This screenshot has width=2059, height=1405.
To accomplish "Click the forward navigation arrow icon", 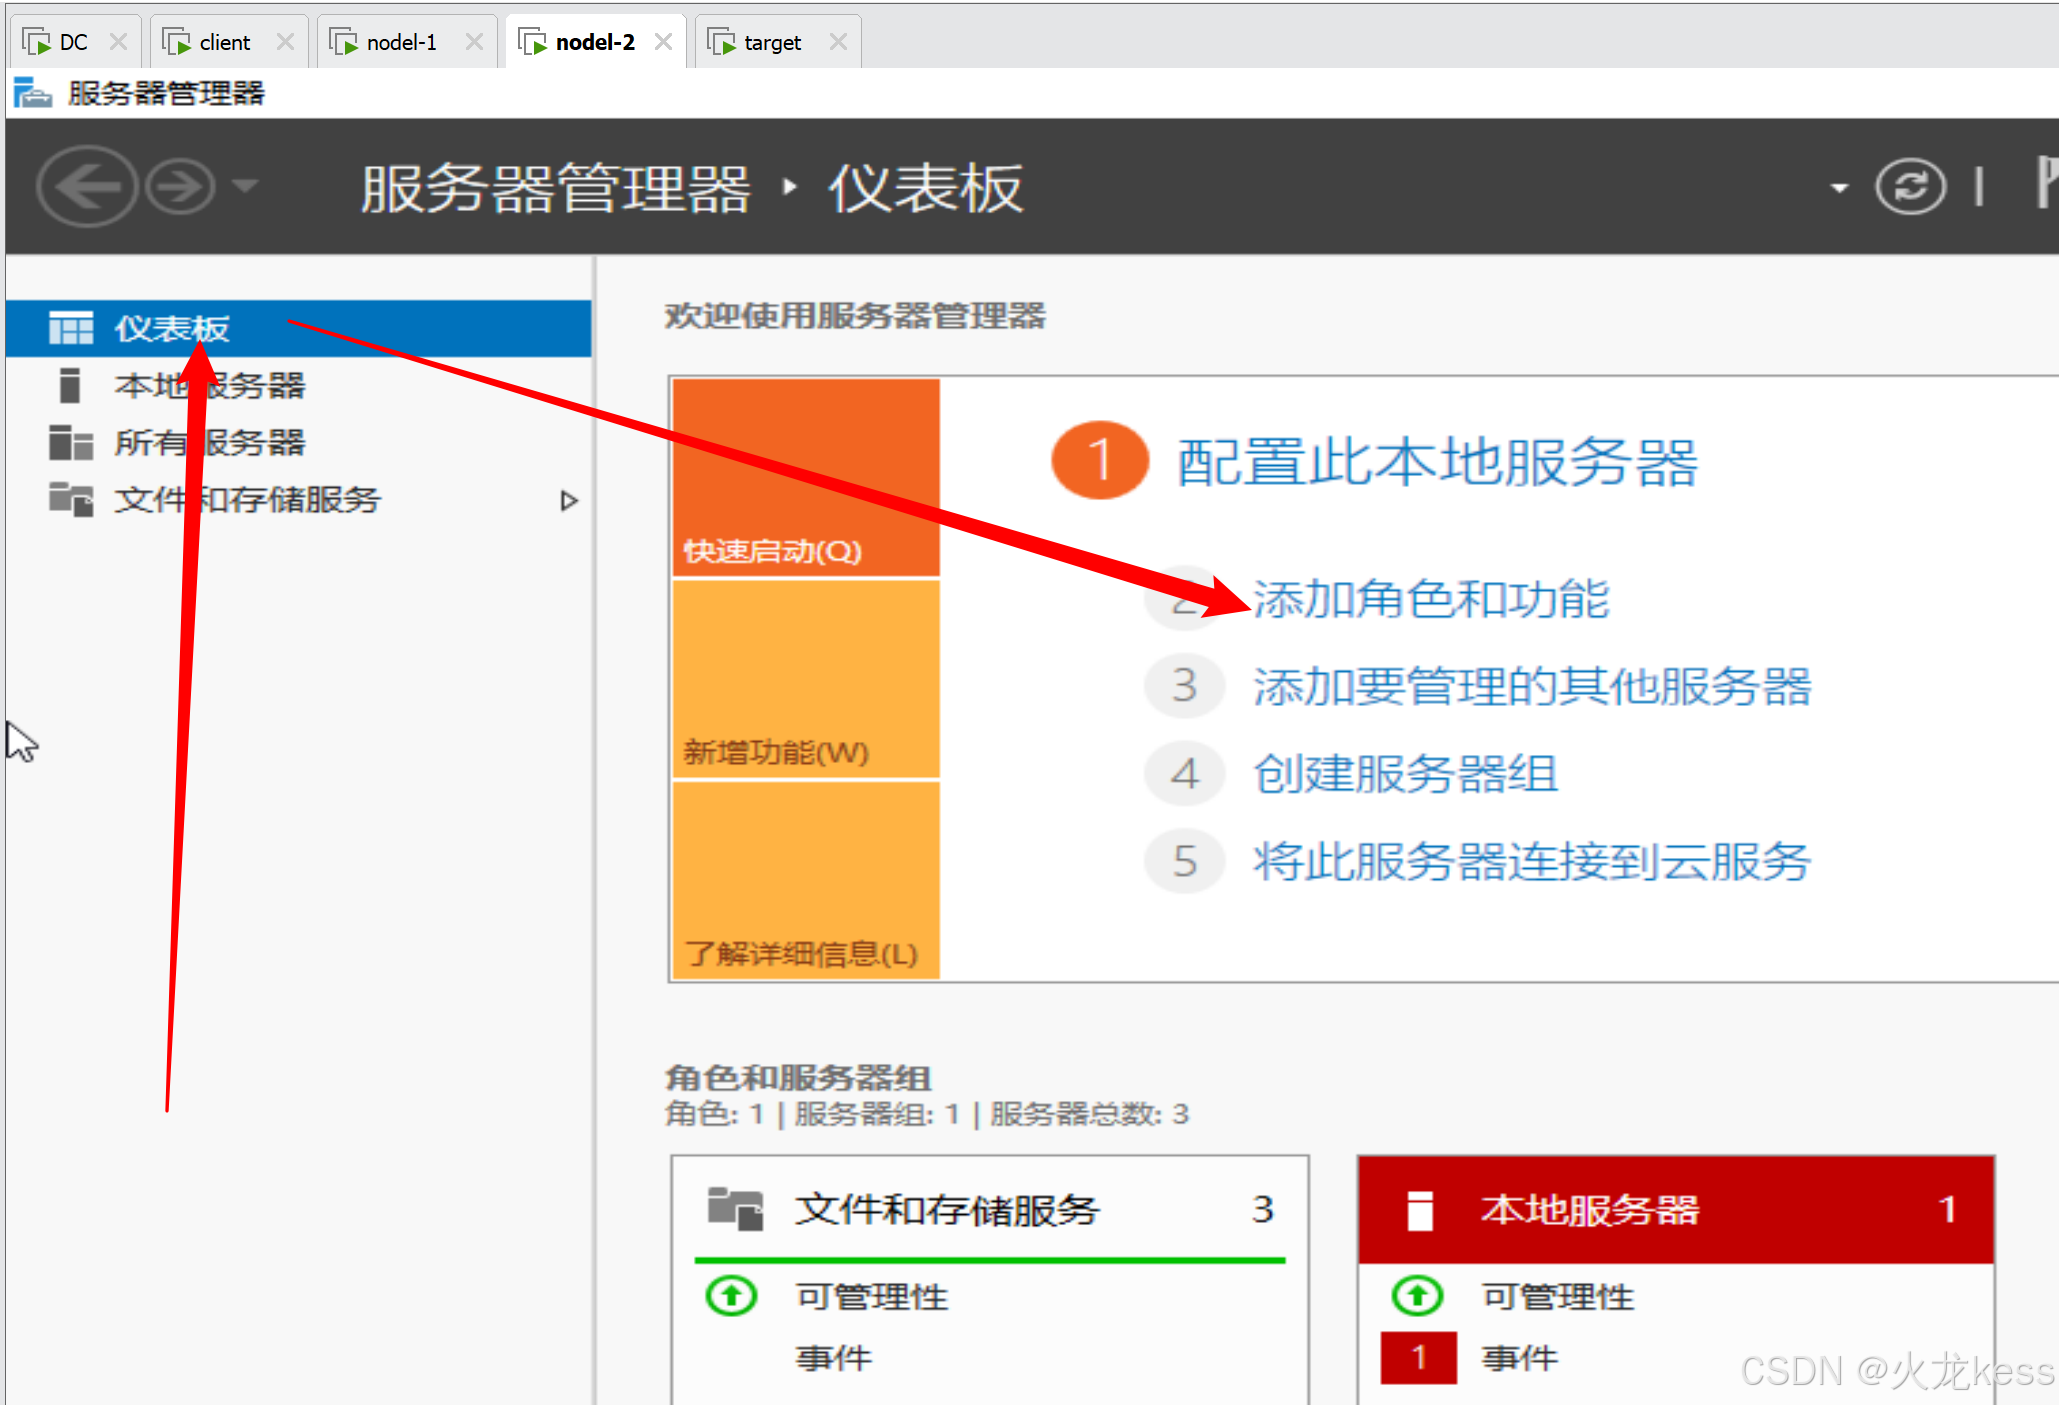I will point(181,186).
